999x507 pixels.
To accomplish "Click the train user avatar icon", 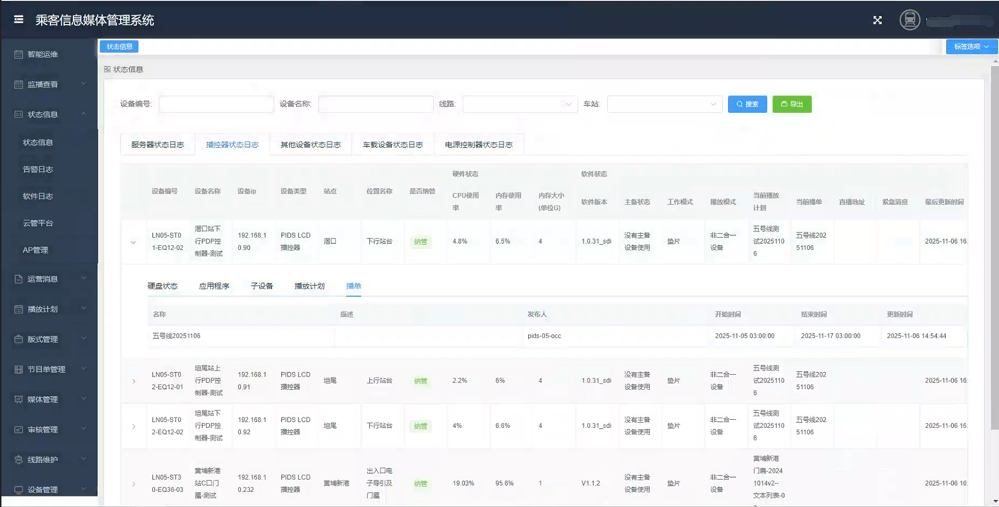I will click(909, 20).
